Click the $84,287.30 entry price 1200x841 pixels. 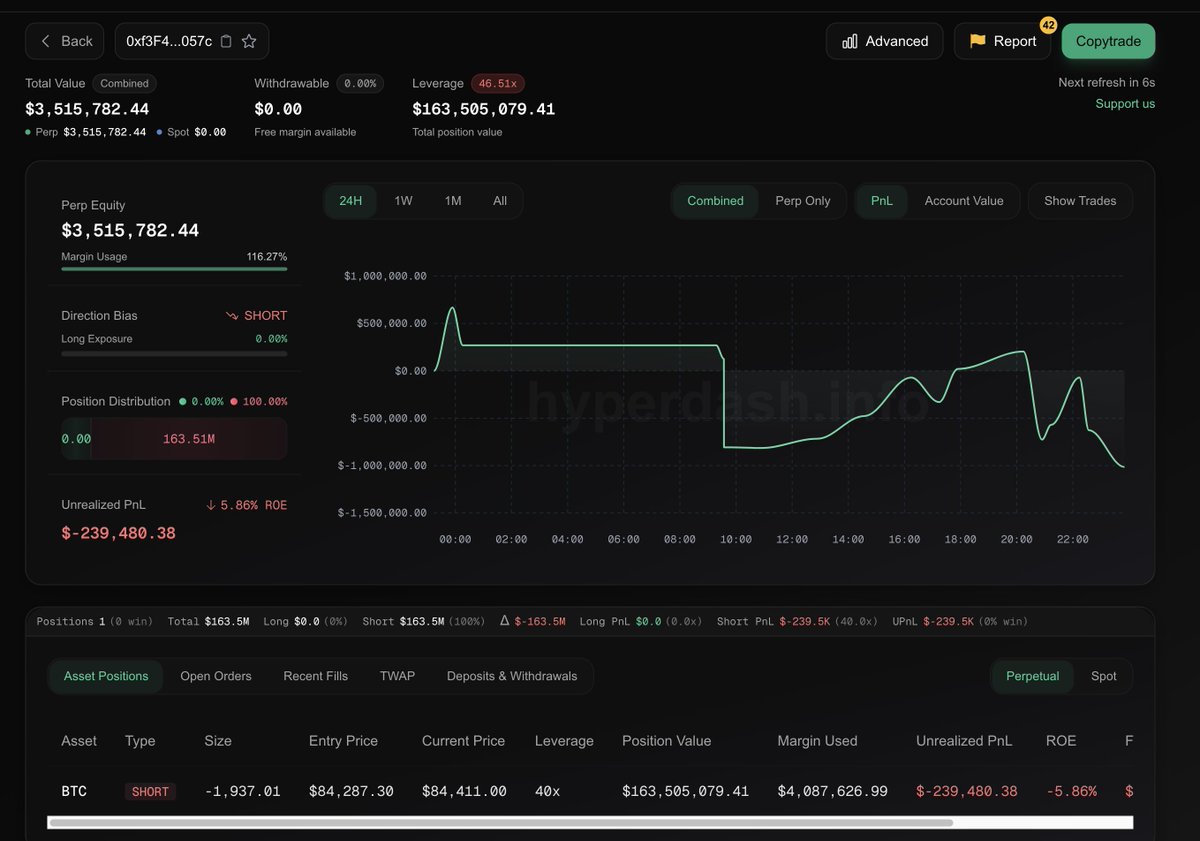tap(351, 791)
